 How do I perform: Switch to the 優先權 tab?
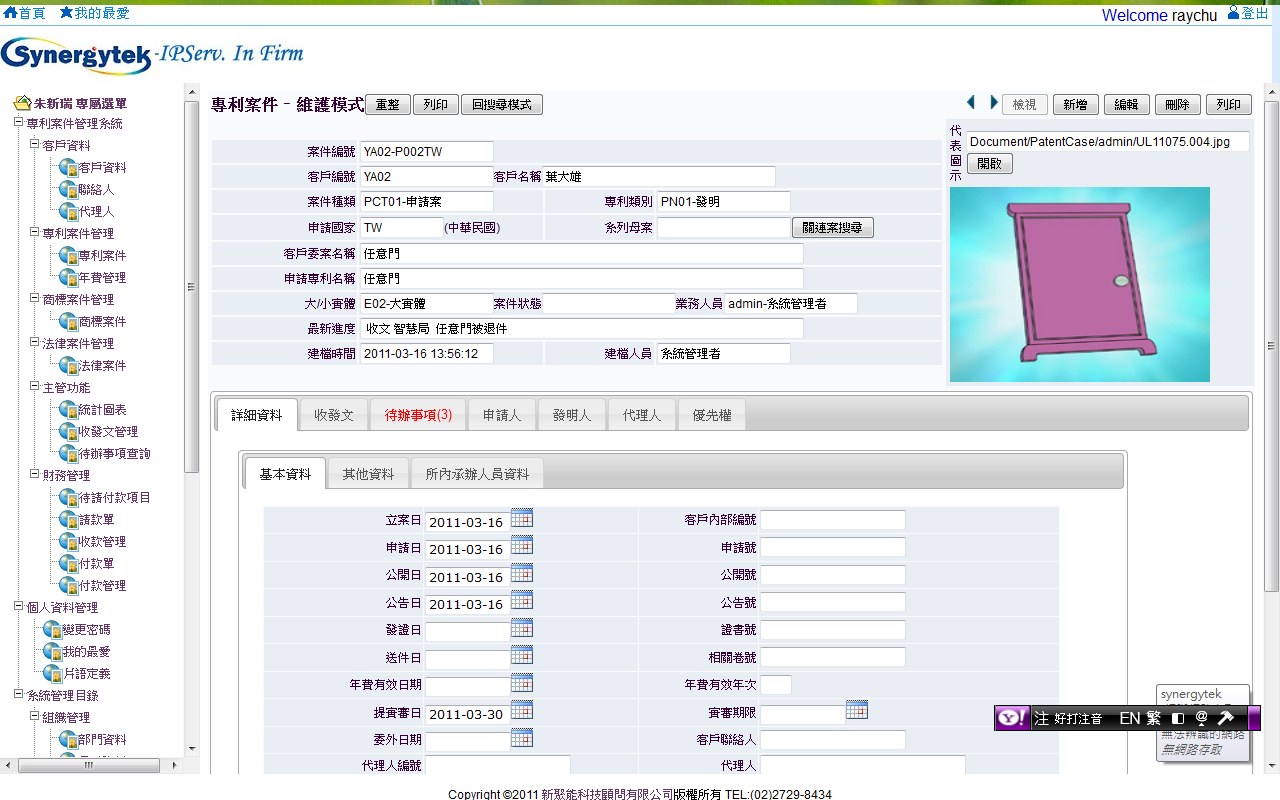pos(712,415)
